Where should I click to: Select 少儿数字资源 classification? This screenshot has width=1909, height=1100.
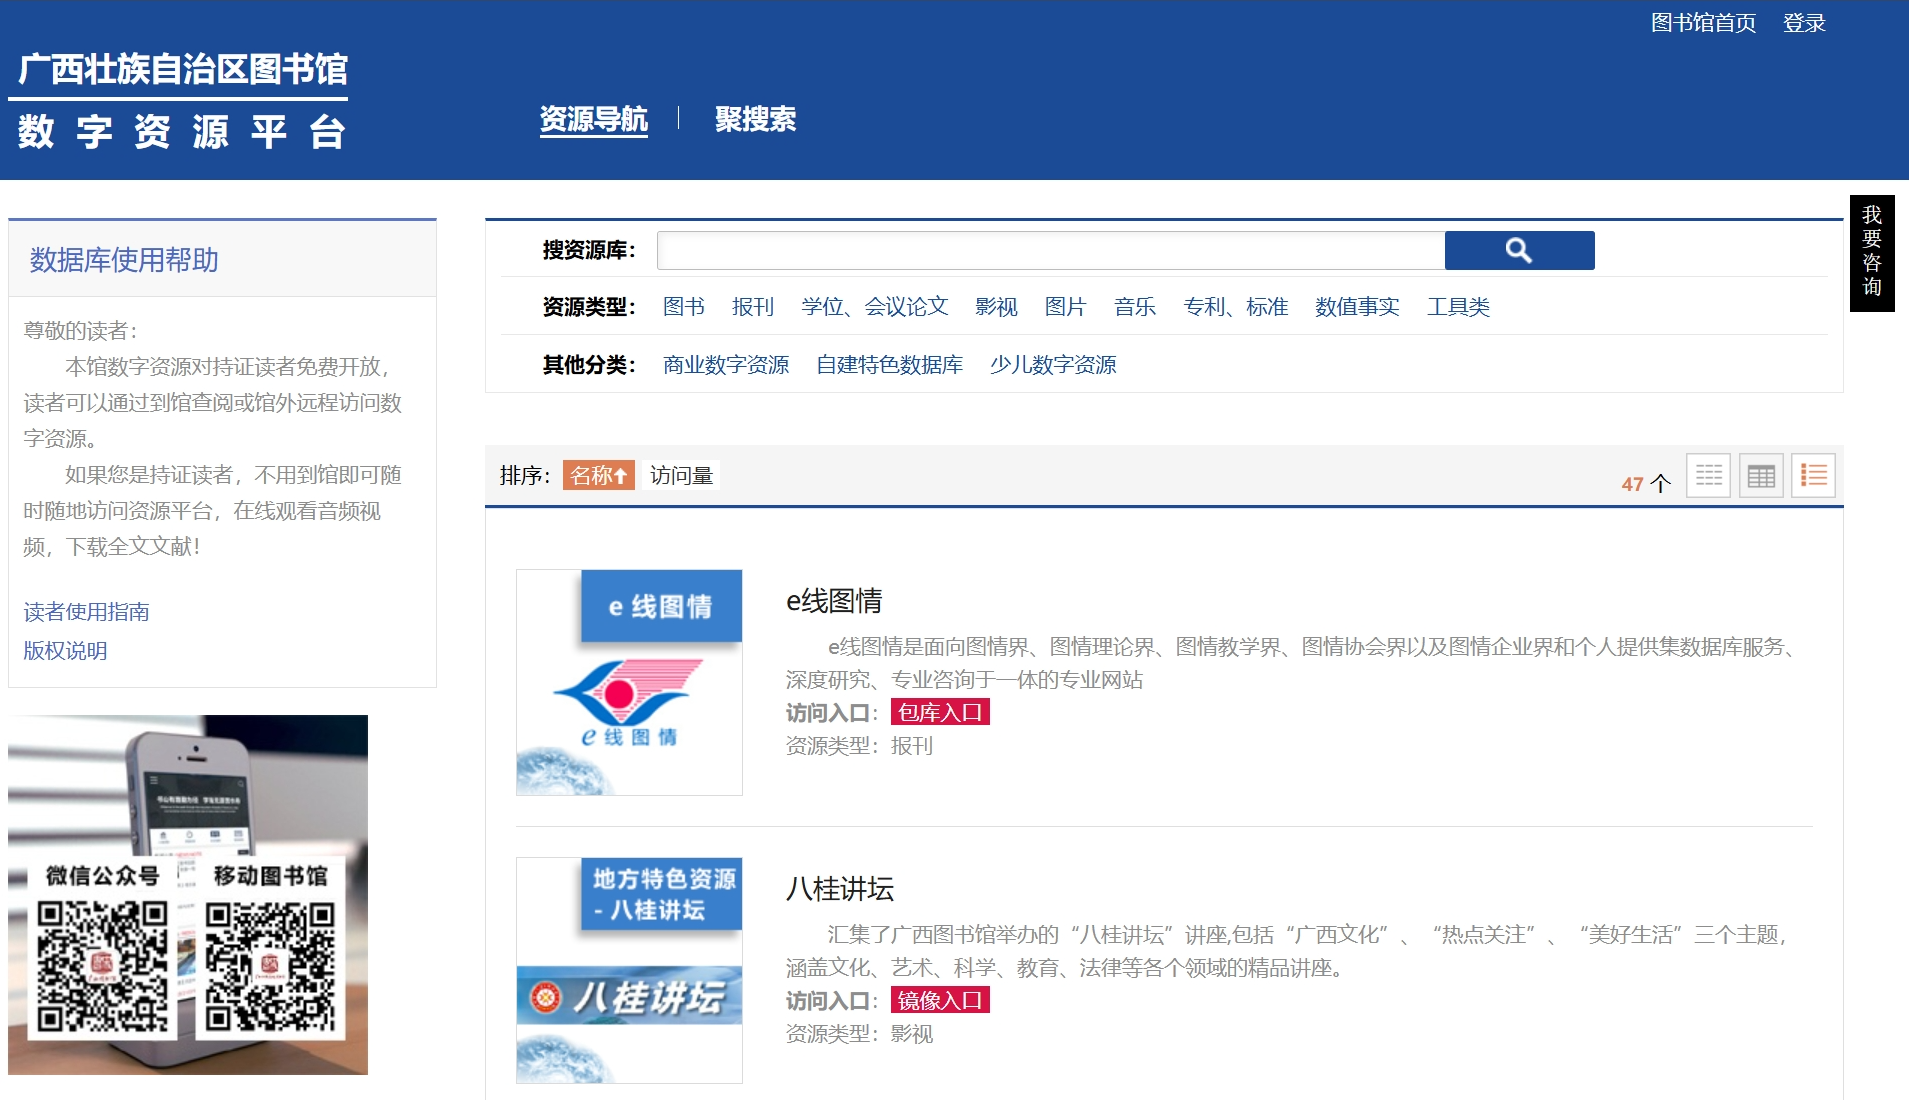[1055, 365]
